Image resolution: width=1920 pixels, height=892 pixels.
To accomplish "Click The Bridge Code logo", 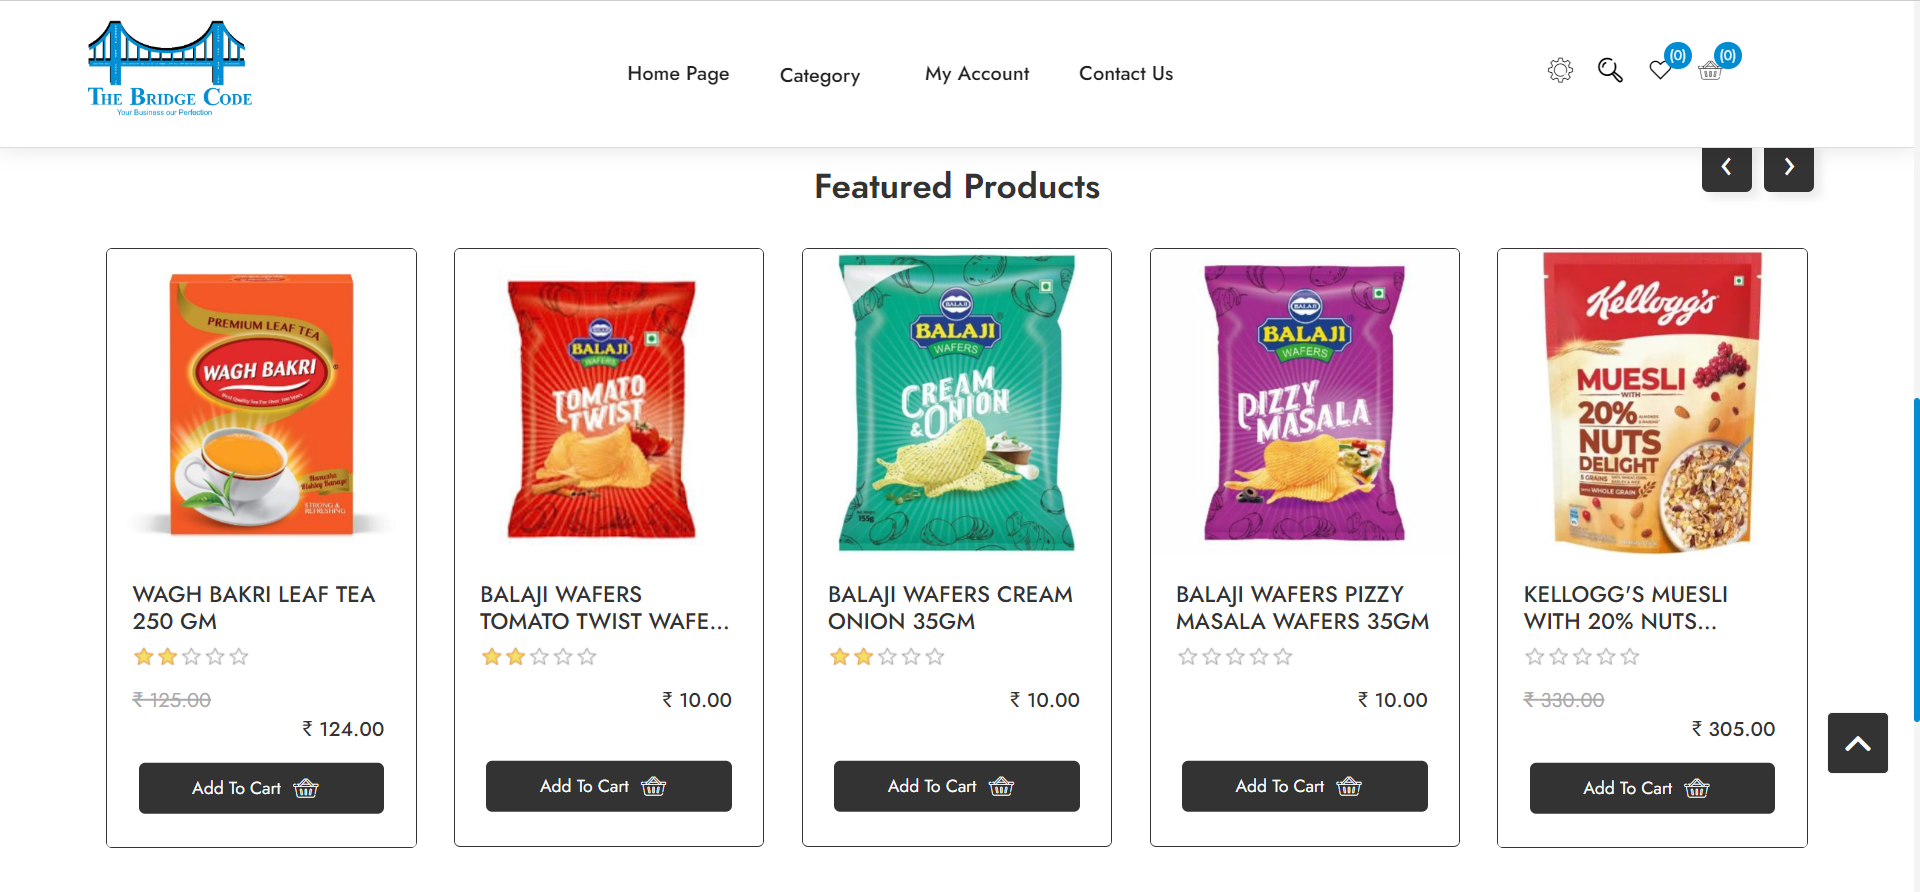I will point(169,68).
